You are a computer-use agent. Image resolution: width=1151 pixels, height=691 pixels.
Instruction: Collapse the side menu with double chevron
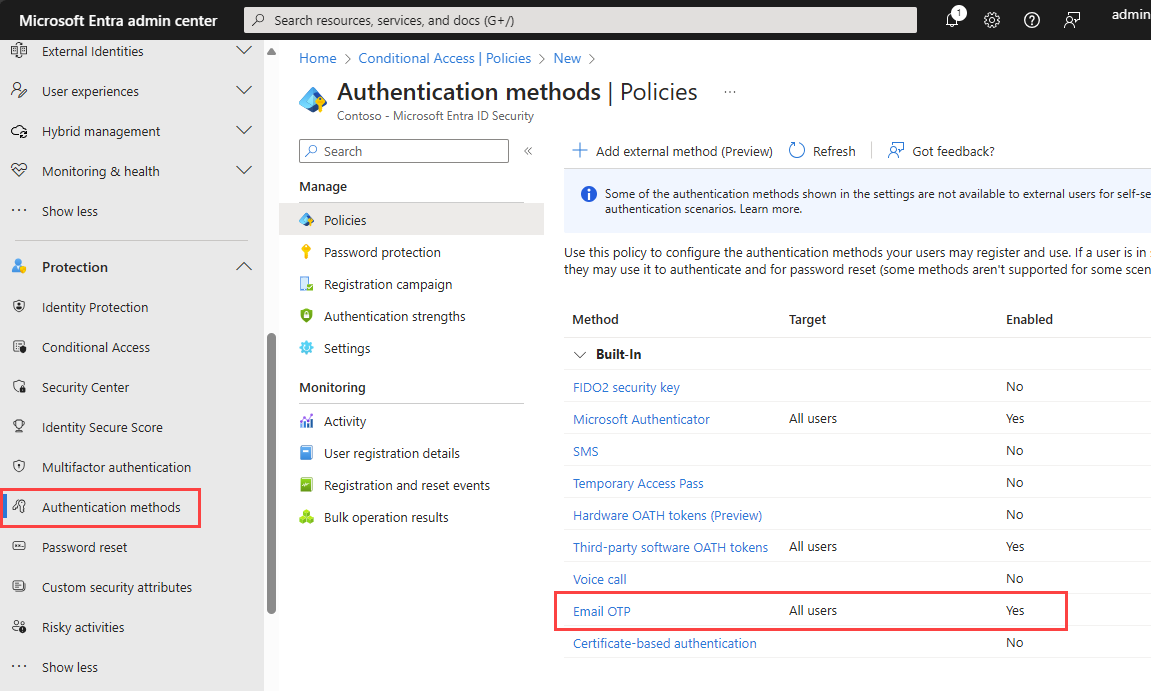[x=528, y=151]
